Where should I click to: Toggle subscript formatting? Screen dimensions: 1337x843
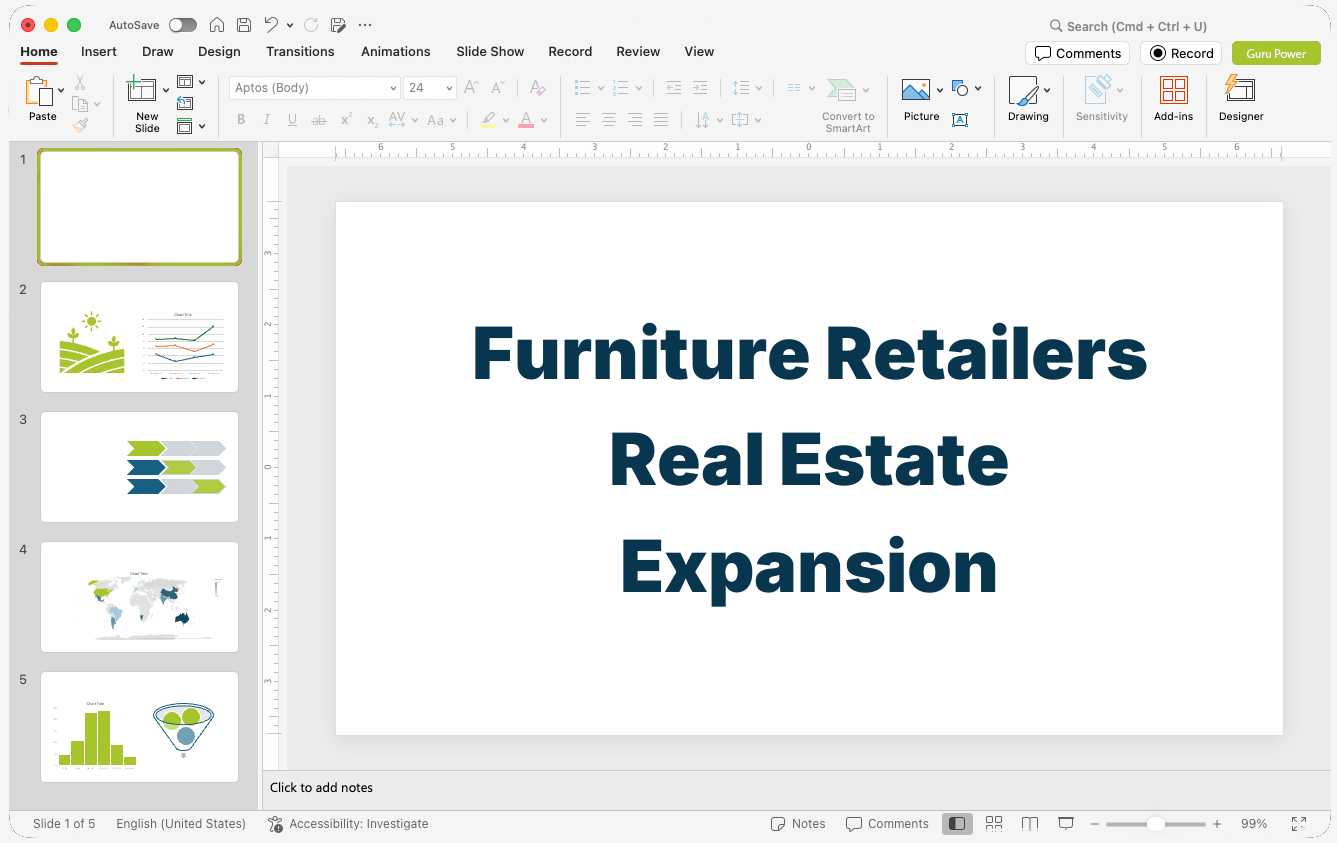(372, 120)
